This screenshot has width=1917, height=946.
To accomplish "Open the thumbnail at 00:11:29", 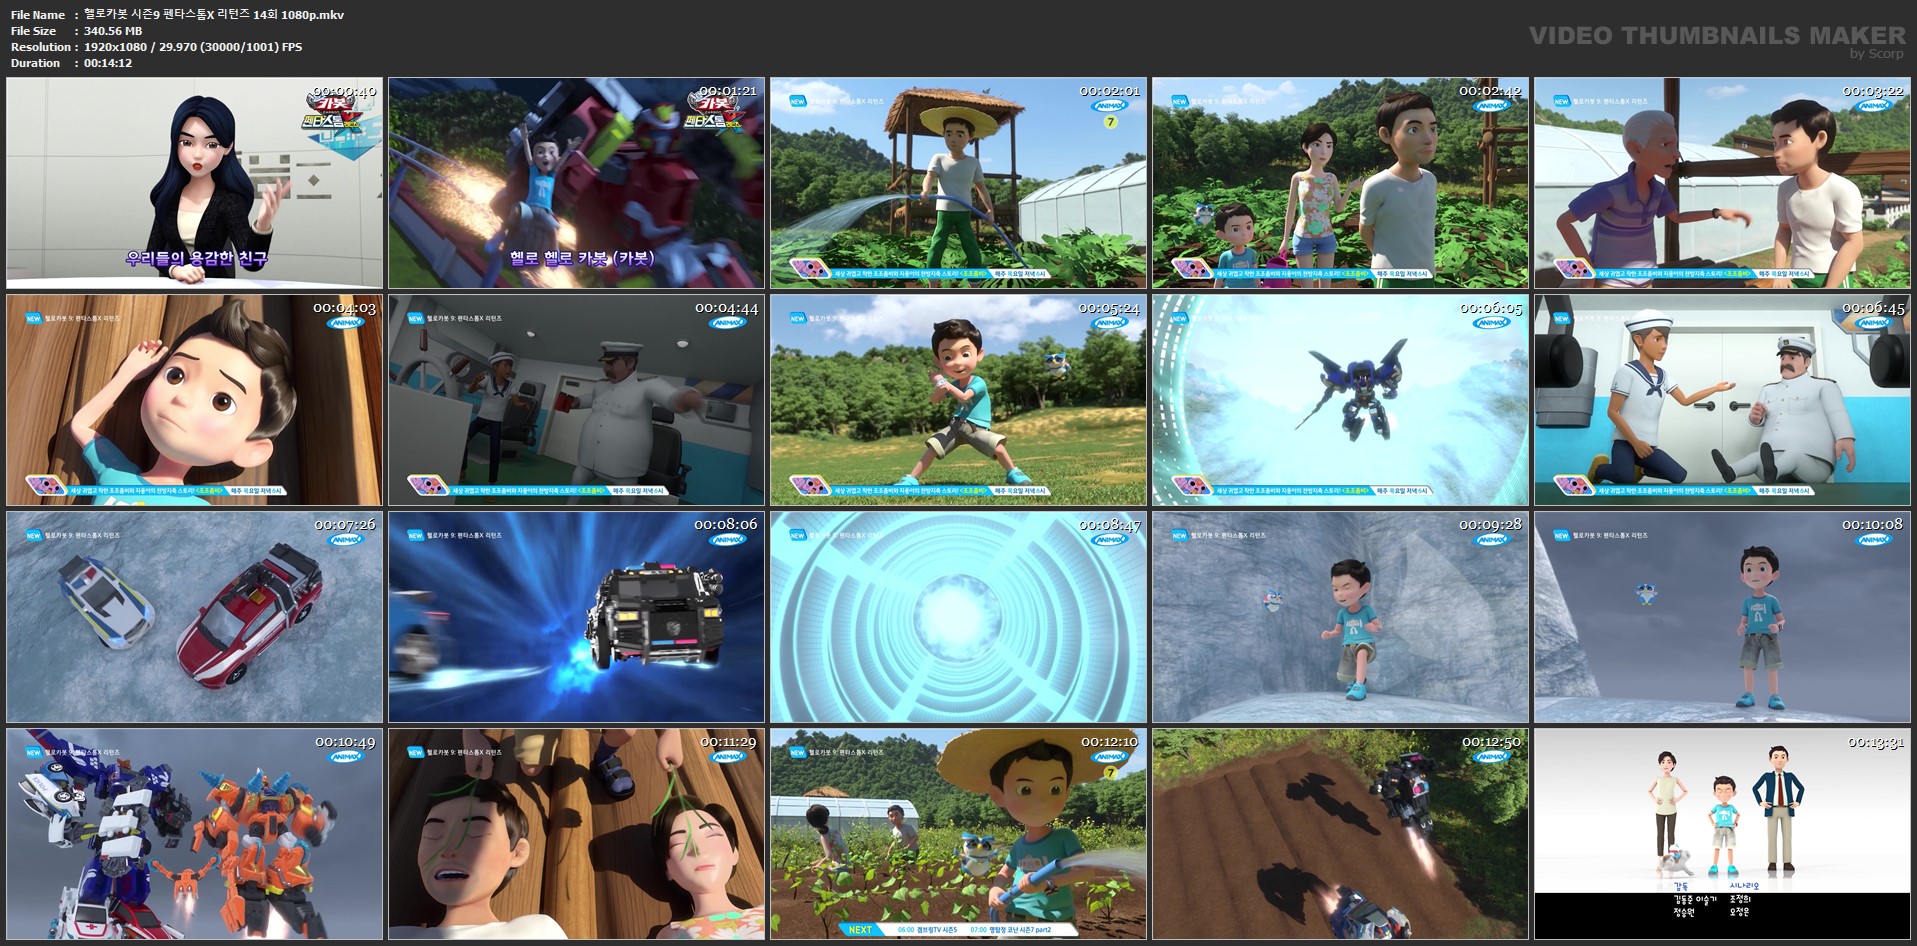I will click(x=577, y=834).
